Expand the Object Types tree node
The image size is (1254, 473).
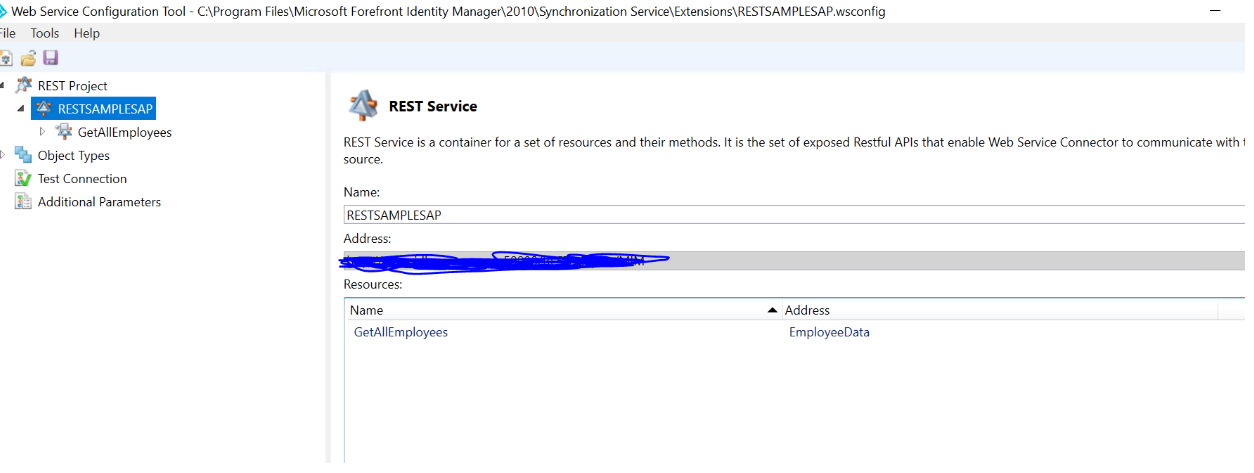point(3,155)
